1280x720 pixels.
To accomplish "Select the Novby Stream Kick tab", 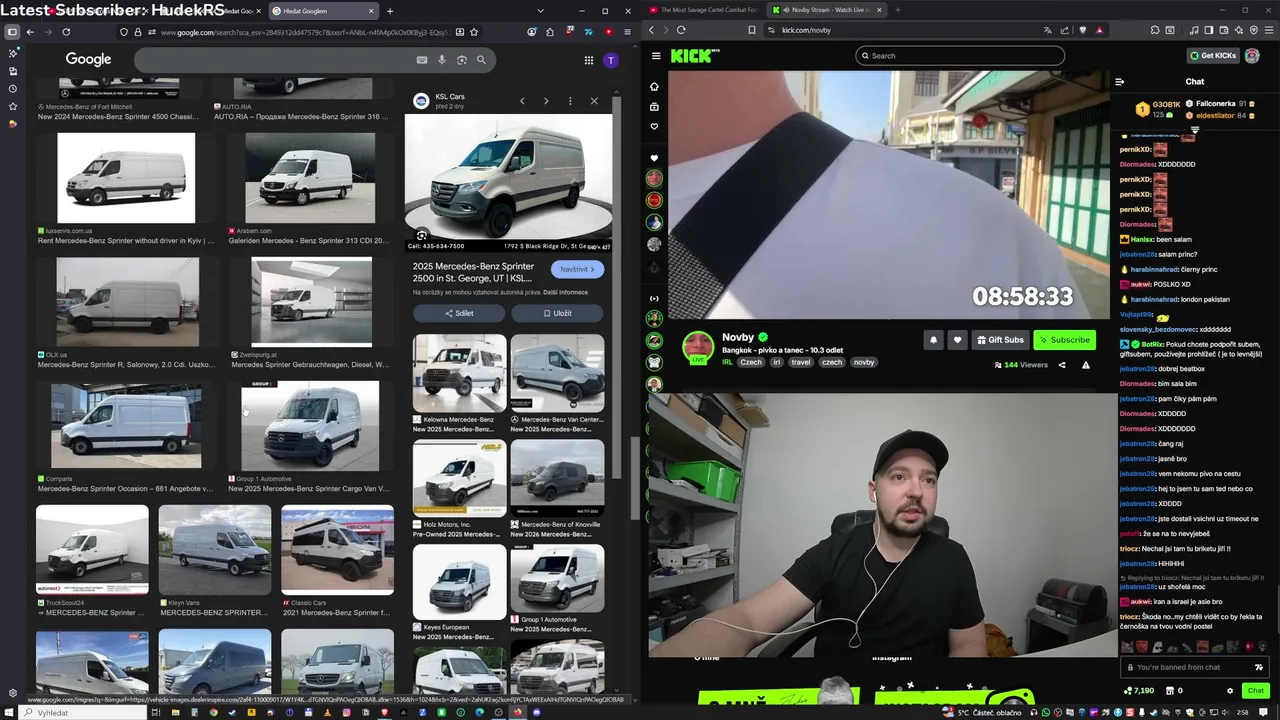I will [827, 10].
